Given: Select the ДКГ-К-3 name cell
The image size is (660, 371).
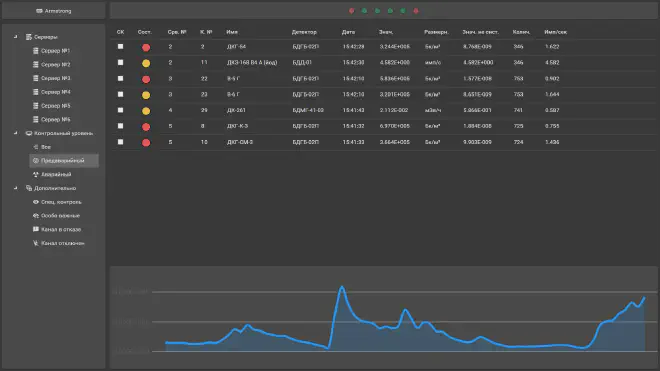Looking at the screenshot, I should (x=237, y=126).
